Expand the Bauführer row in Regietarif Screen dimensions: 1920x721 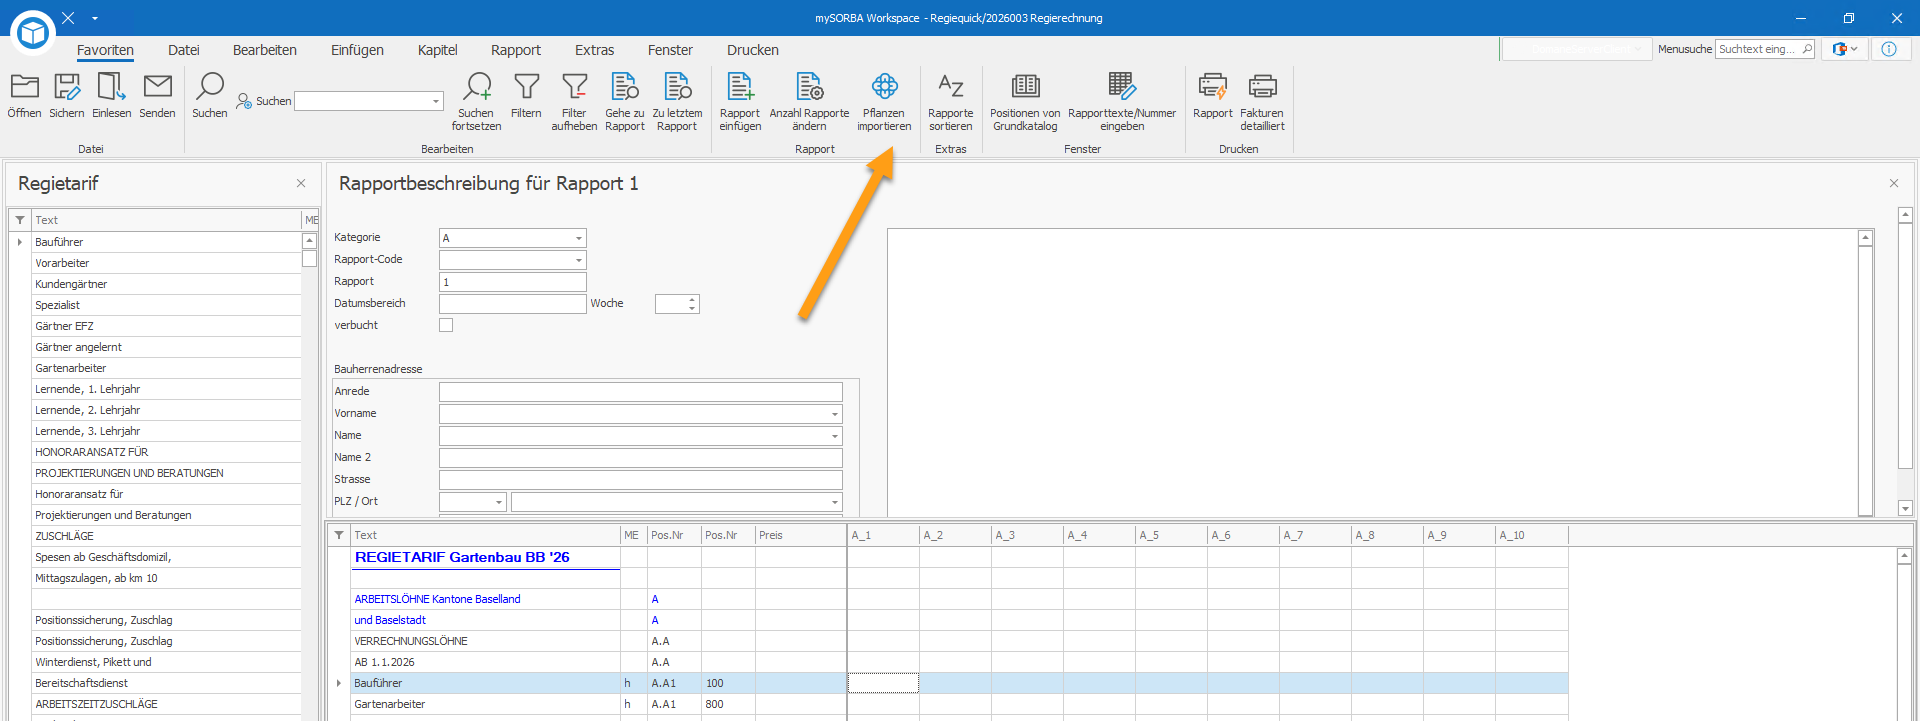click(x=20, y=242)
